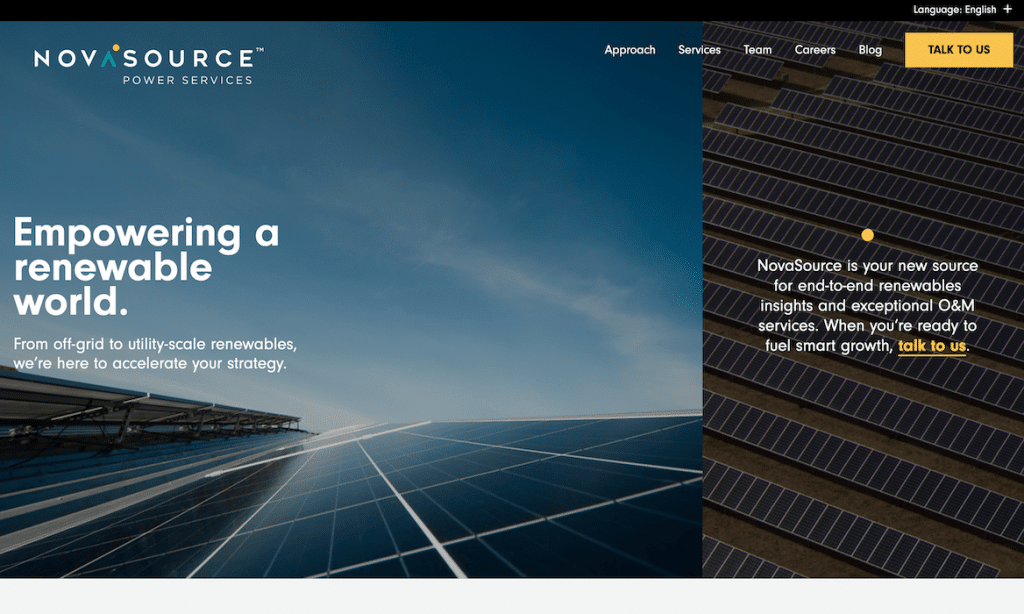This screenshot has width=1024, height=614.
Task: Click the plus icon beside Language
Action: click(x=1007, y=10)
